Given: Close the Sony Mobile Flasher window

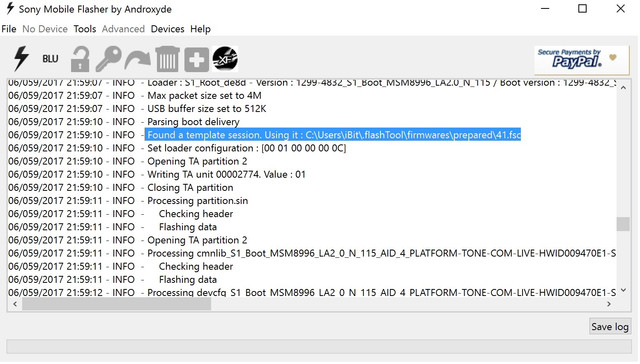Looking at the screenshot, I should click(620, 9).
